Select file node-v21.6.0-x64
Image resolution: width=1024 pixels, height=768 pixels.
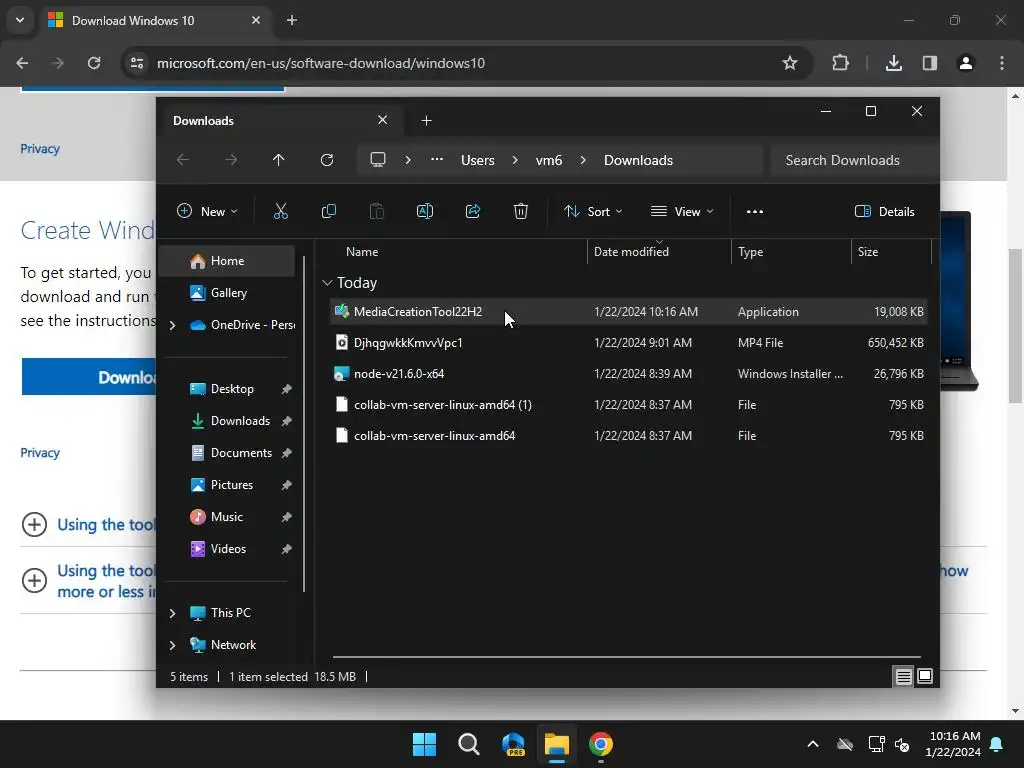pyautogui.click(x=629, y=374)
